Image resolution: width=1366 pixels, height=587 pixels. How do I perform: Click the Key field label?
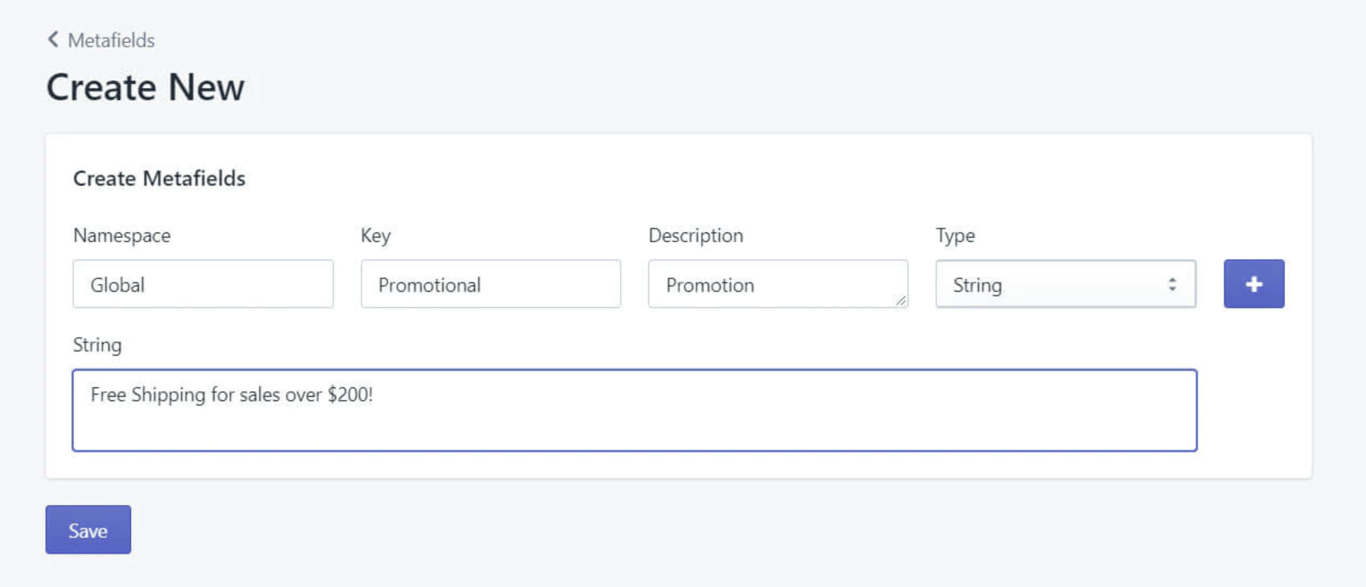coord(376,236)
